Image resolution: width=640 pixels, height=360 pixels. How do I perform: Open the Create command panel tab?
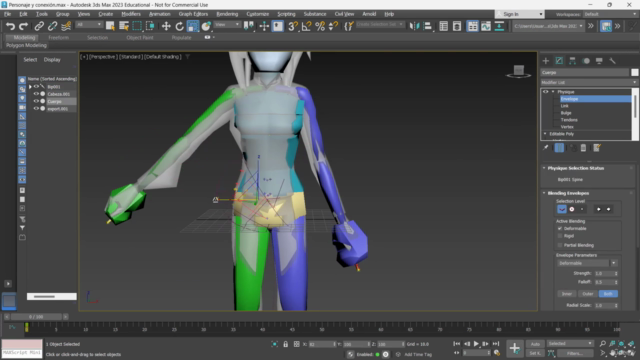(x=546, y=61)
